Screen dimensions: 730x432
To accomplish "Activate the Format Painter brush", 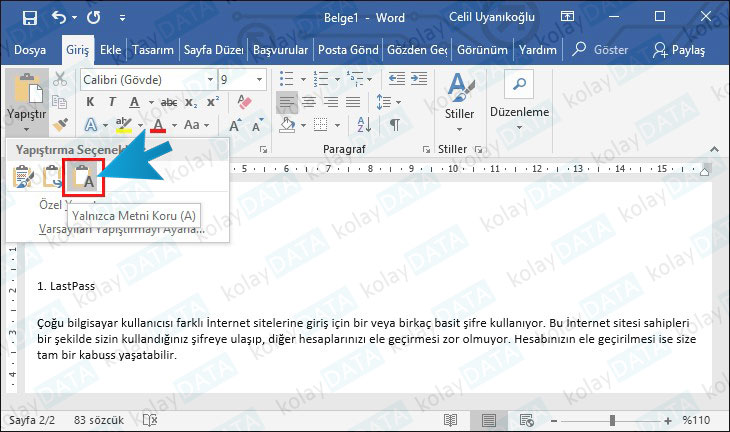I will (x=60, y=124).
